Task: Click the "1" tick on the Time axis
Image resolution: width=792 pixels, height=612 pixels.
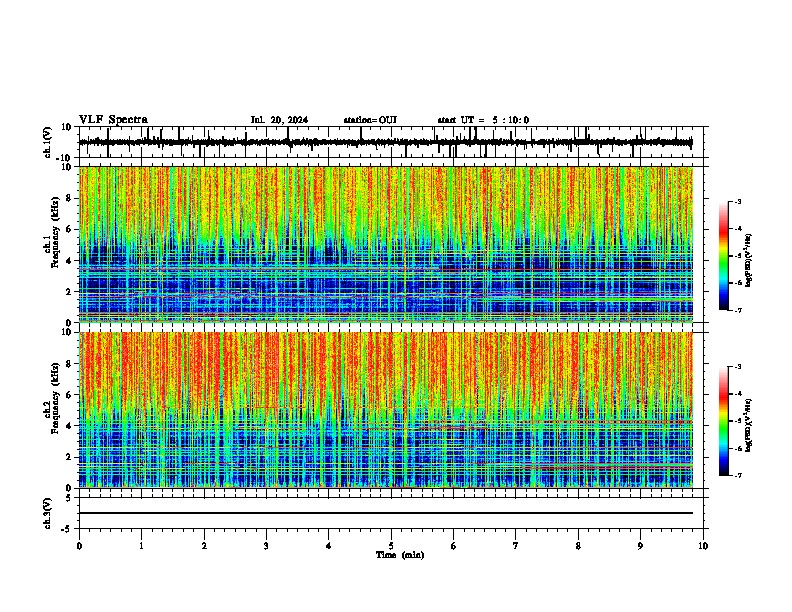Action: click(x=141, y=546)
